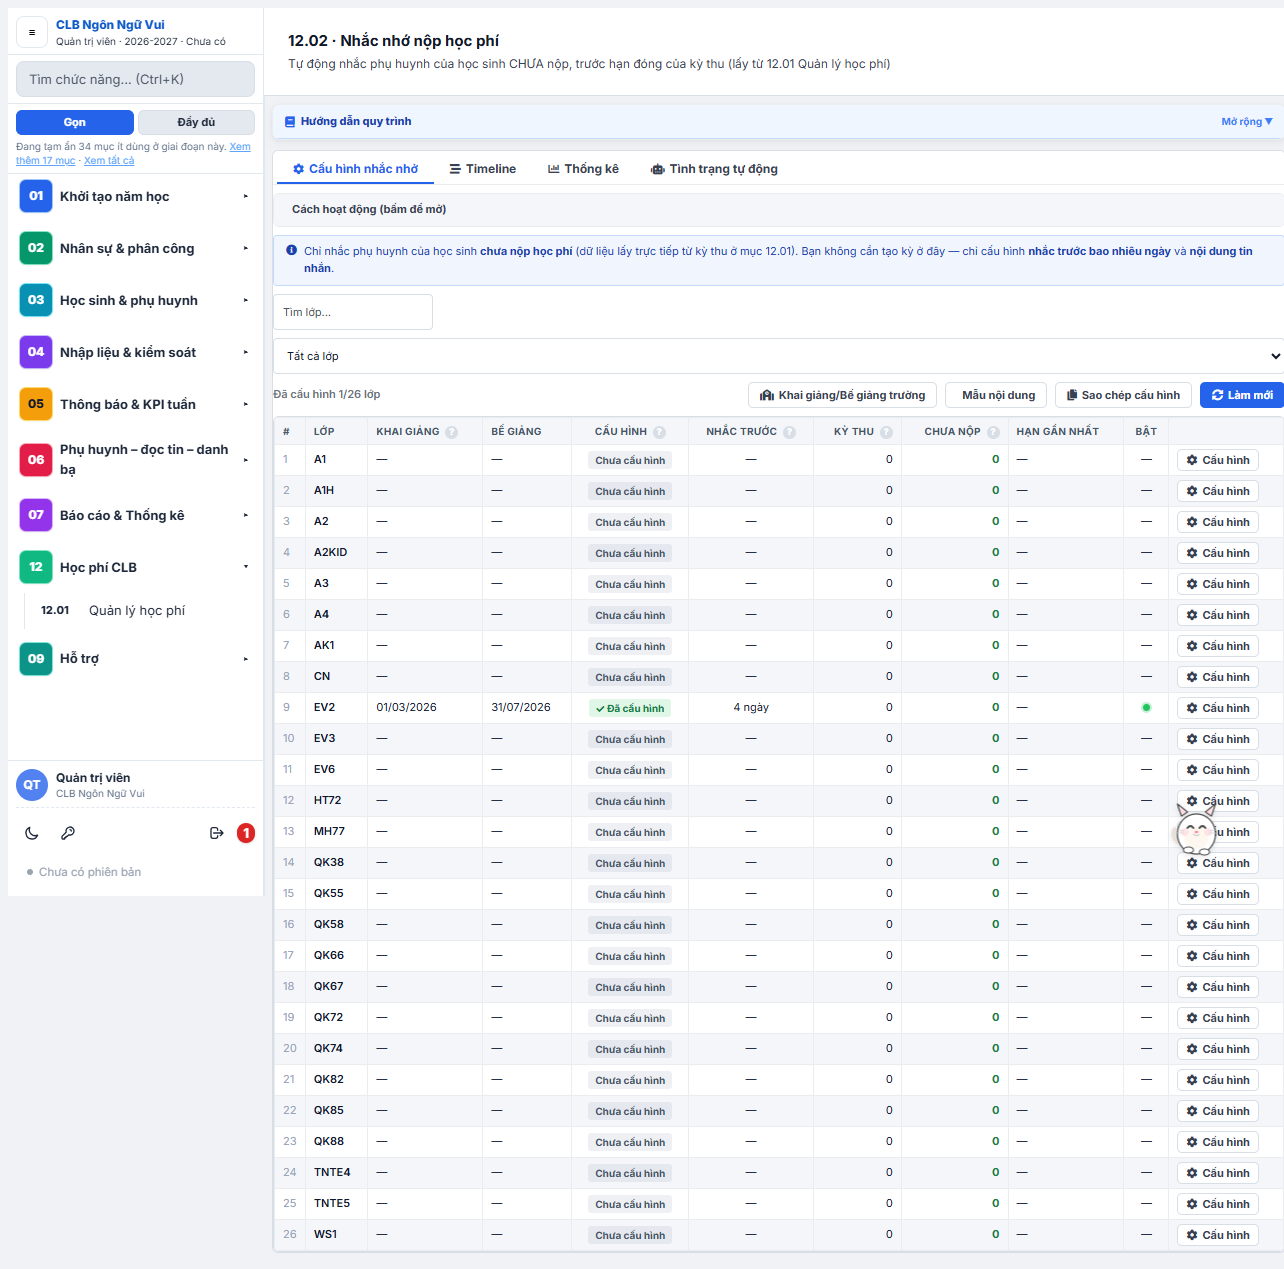Click help icon beside CHƯA NỘP header

(993, 432)
